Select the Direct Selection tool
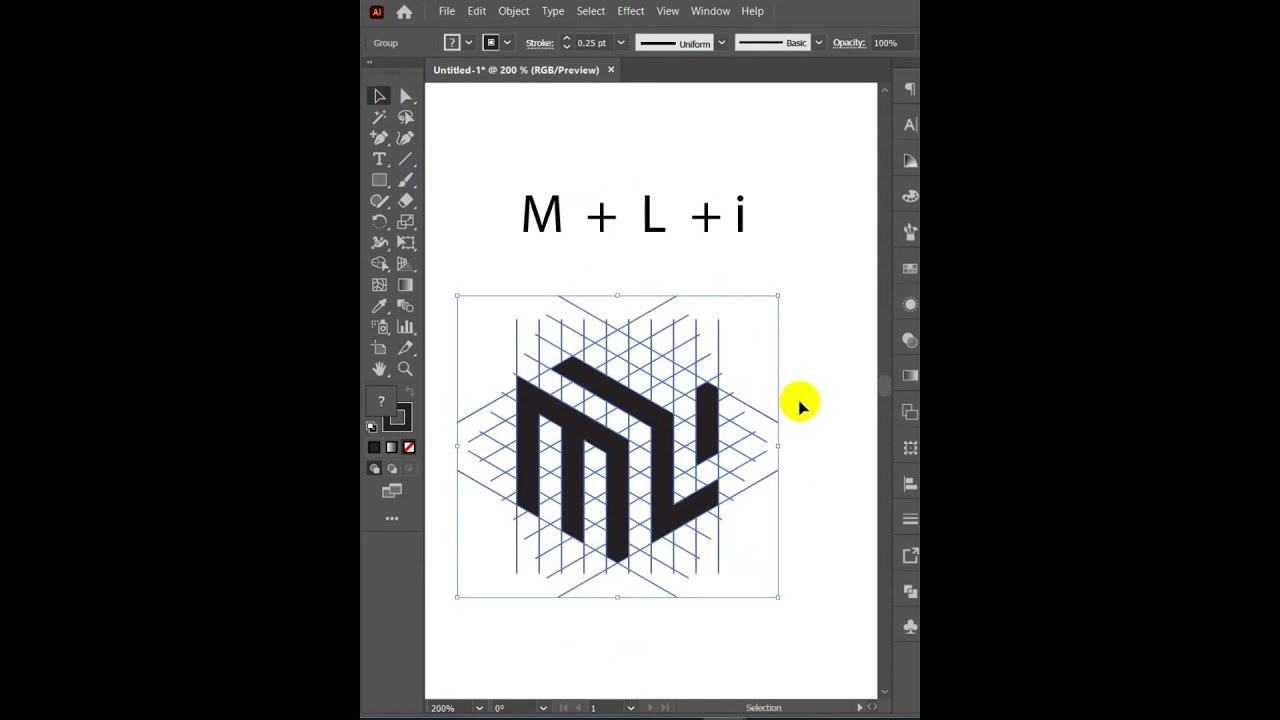 point(406,96)
